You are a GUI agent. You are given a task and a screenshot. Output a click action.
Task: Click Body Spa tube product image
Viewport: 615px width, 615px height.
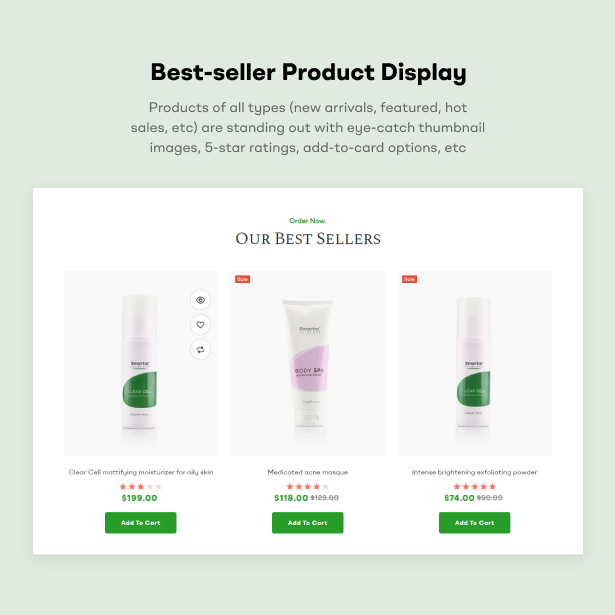coord(308,363)
